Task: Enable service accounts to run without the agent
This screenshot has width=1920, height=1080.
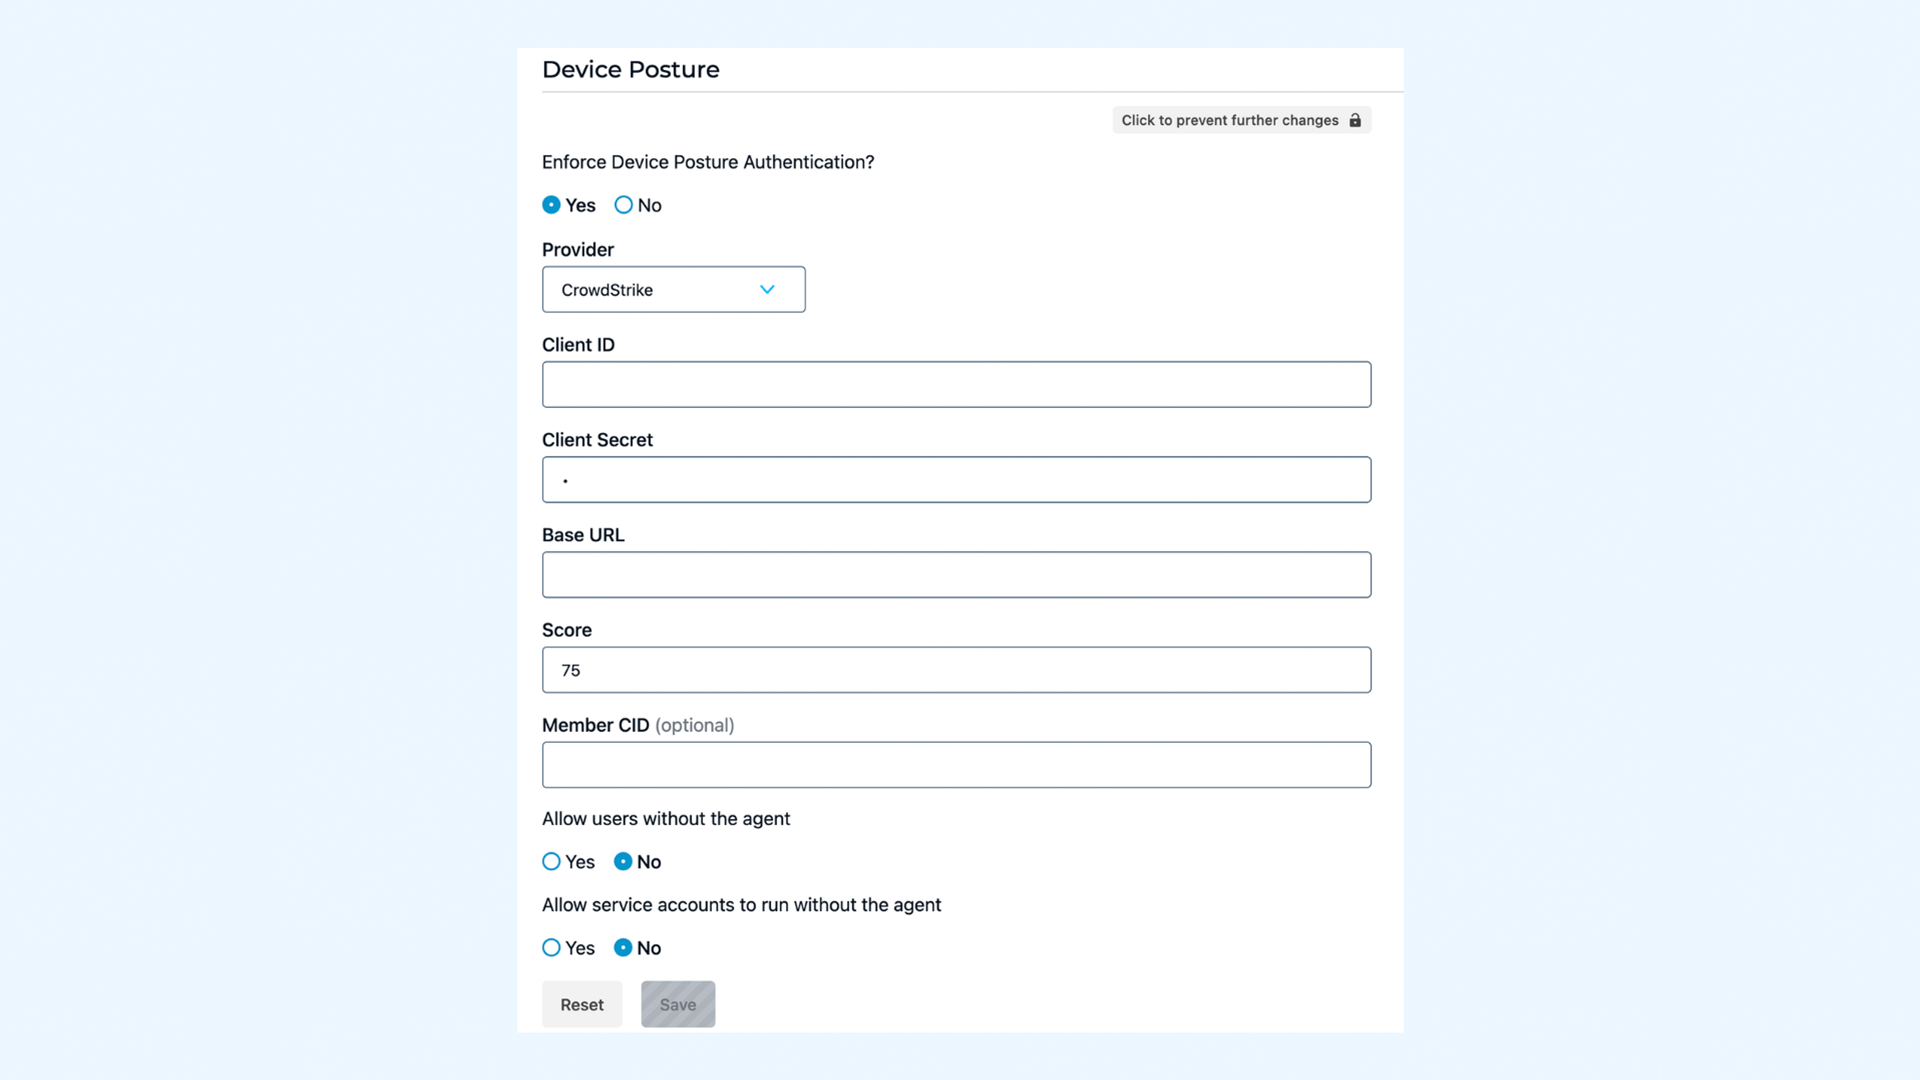Action: pyautogui.click(x=551, y=947)
